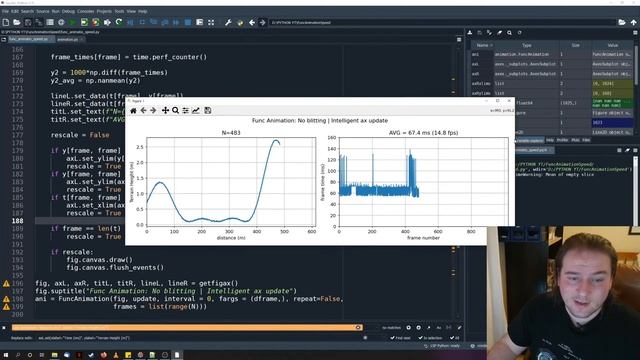This screenshot has width=640, height=360.
Task: Select the Pan tool in Figure window
Action: click(165, 111)
